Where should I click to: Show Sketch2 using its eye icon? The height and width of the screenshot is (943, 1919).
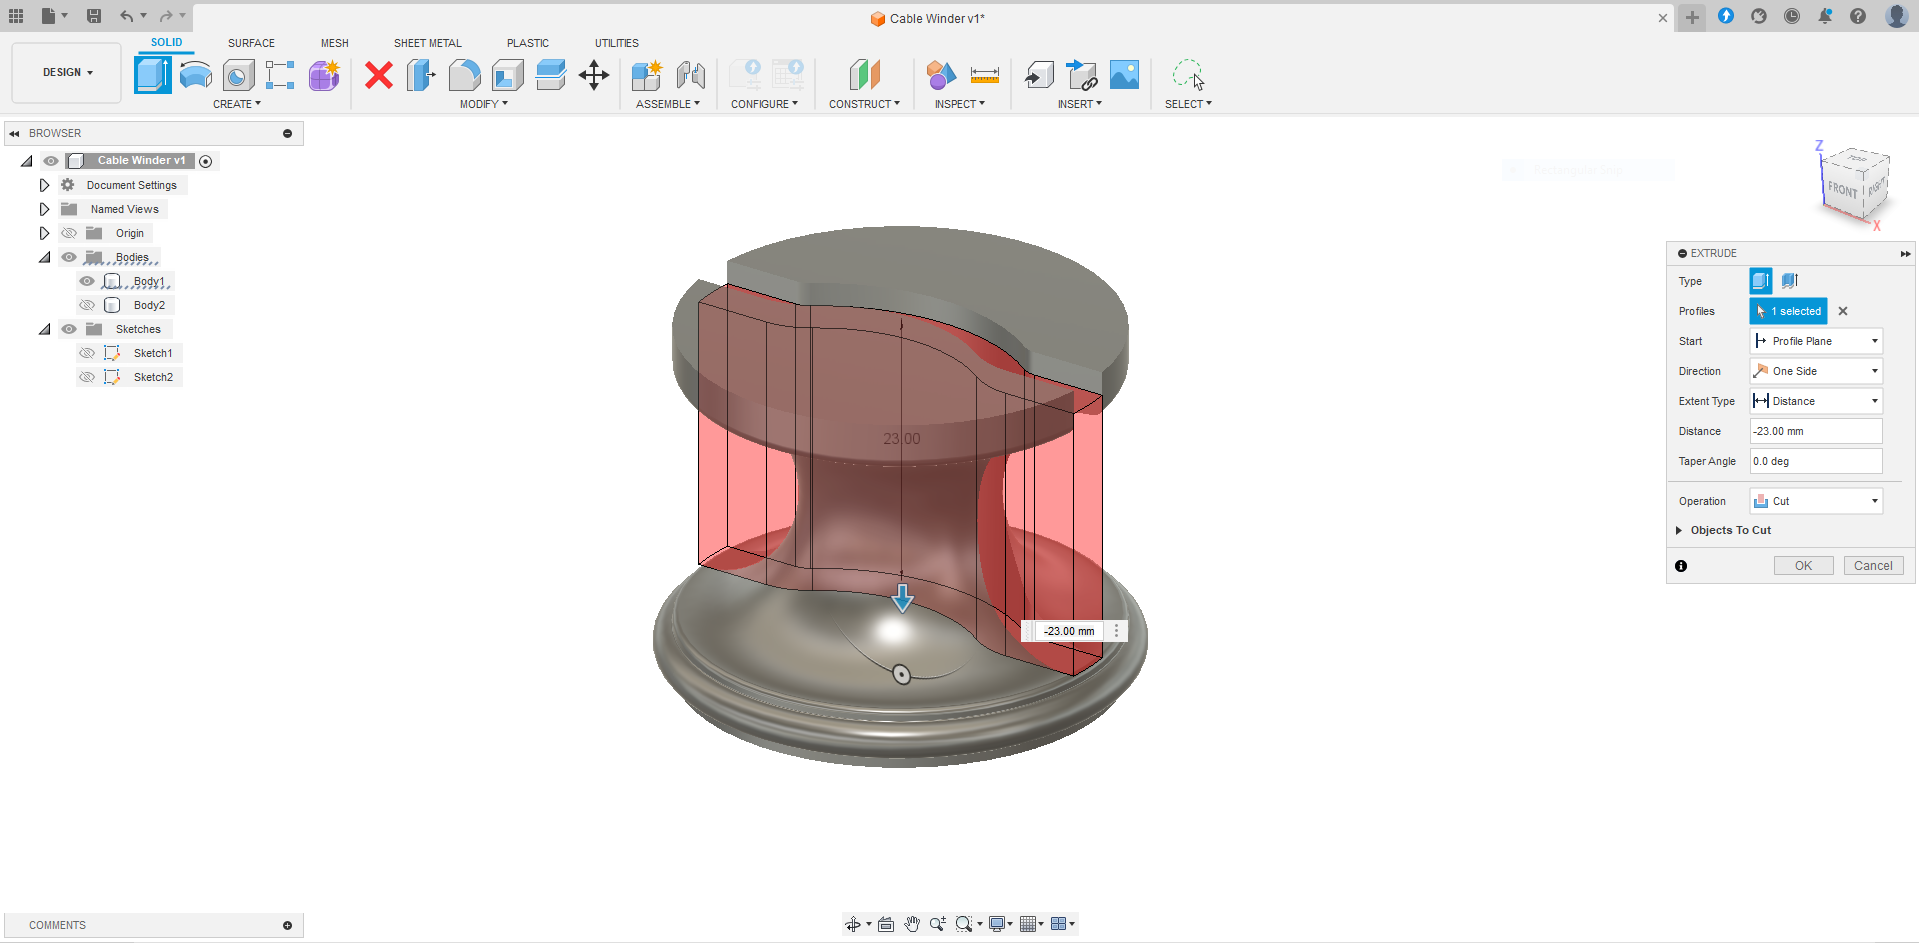point(87,377)
